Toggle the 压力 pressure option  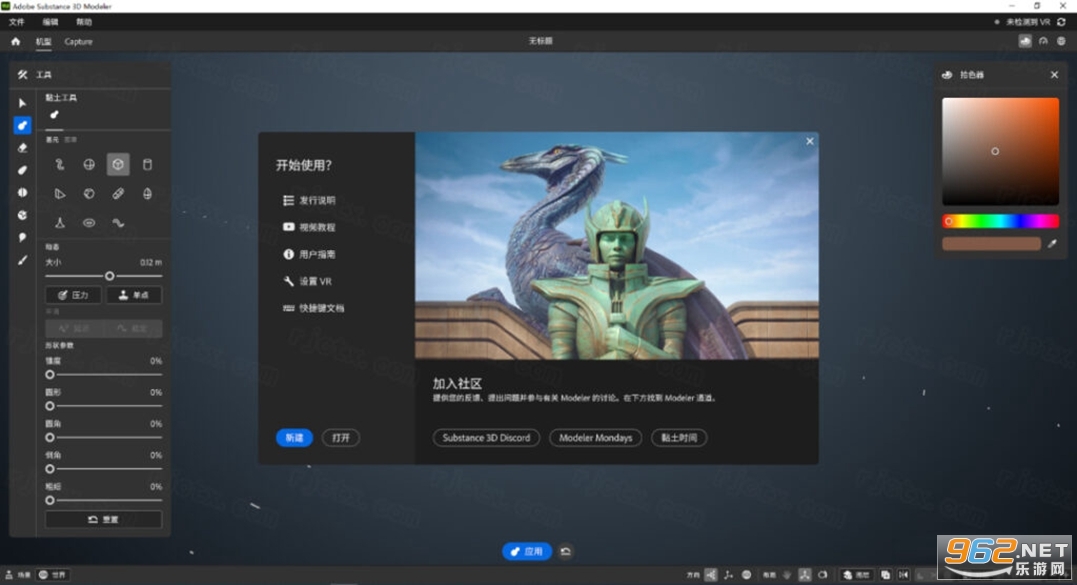[73, 295]
